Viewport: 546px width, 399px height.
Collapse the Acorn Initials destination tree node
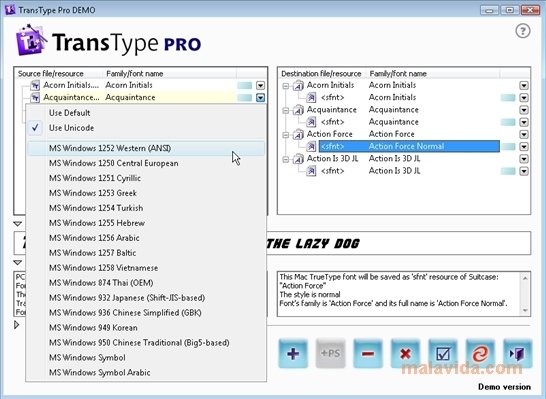[x=286, y=86]
